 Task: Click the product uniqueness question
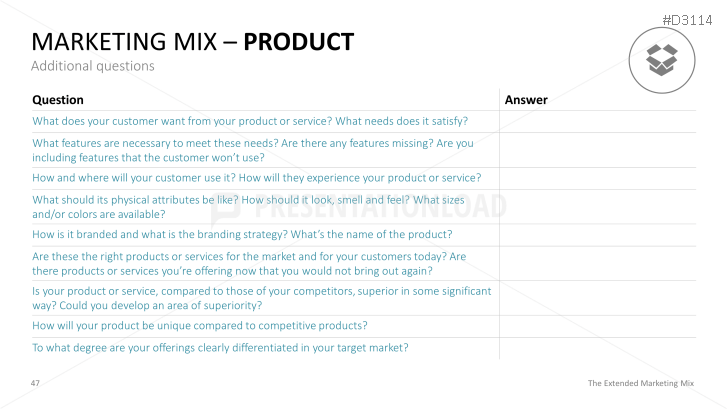click(200, 325)
